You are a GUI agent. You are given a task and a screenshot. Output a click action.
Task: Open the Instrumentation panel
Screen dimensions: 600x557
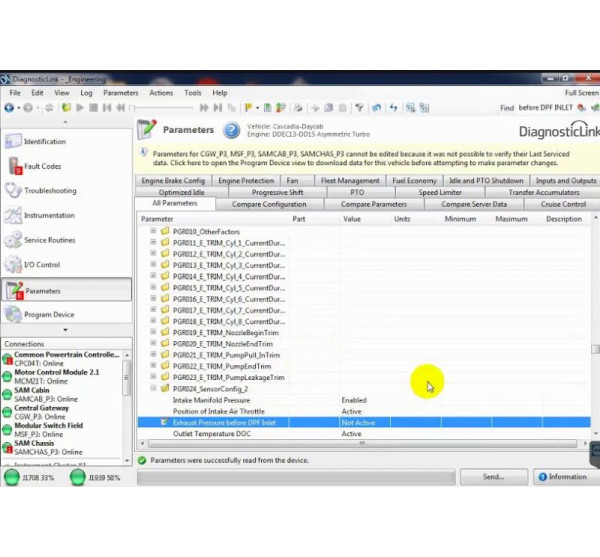click(13, 216)
